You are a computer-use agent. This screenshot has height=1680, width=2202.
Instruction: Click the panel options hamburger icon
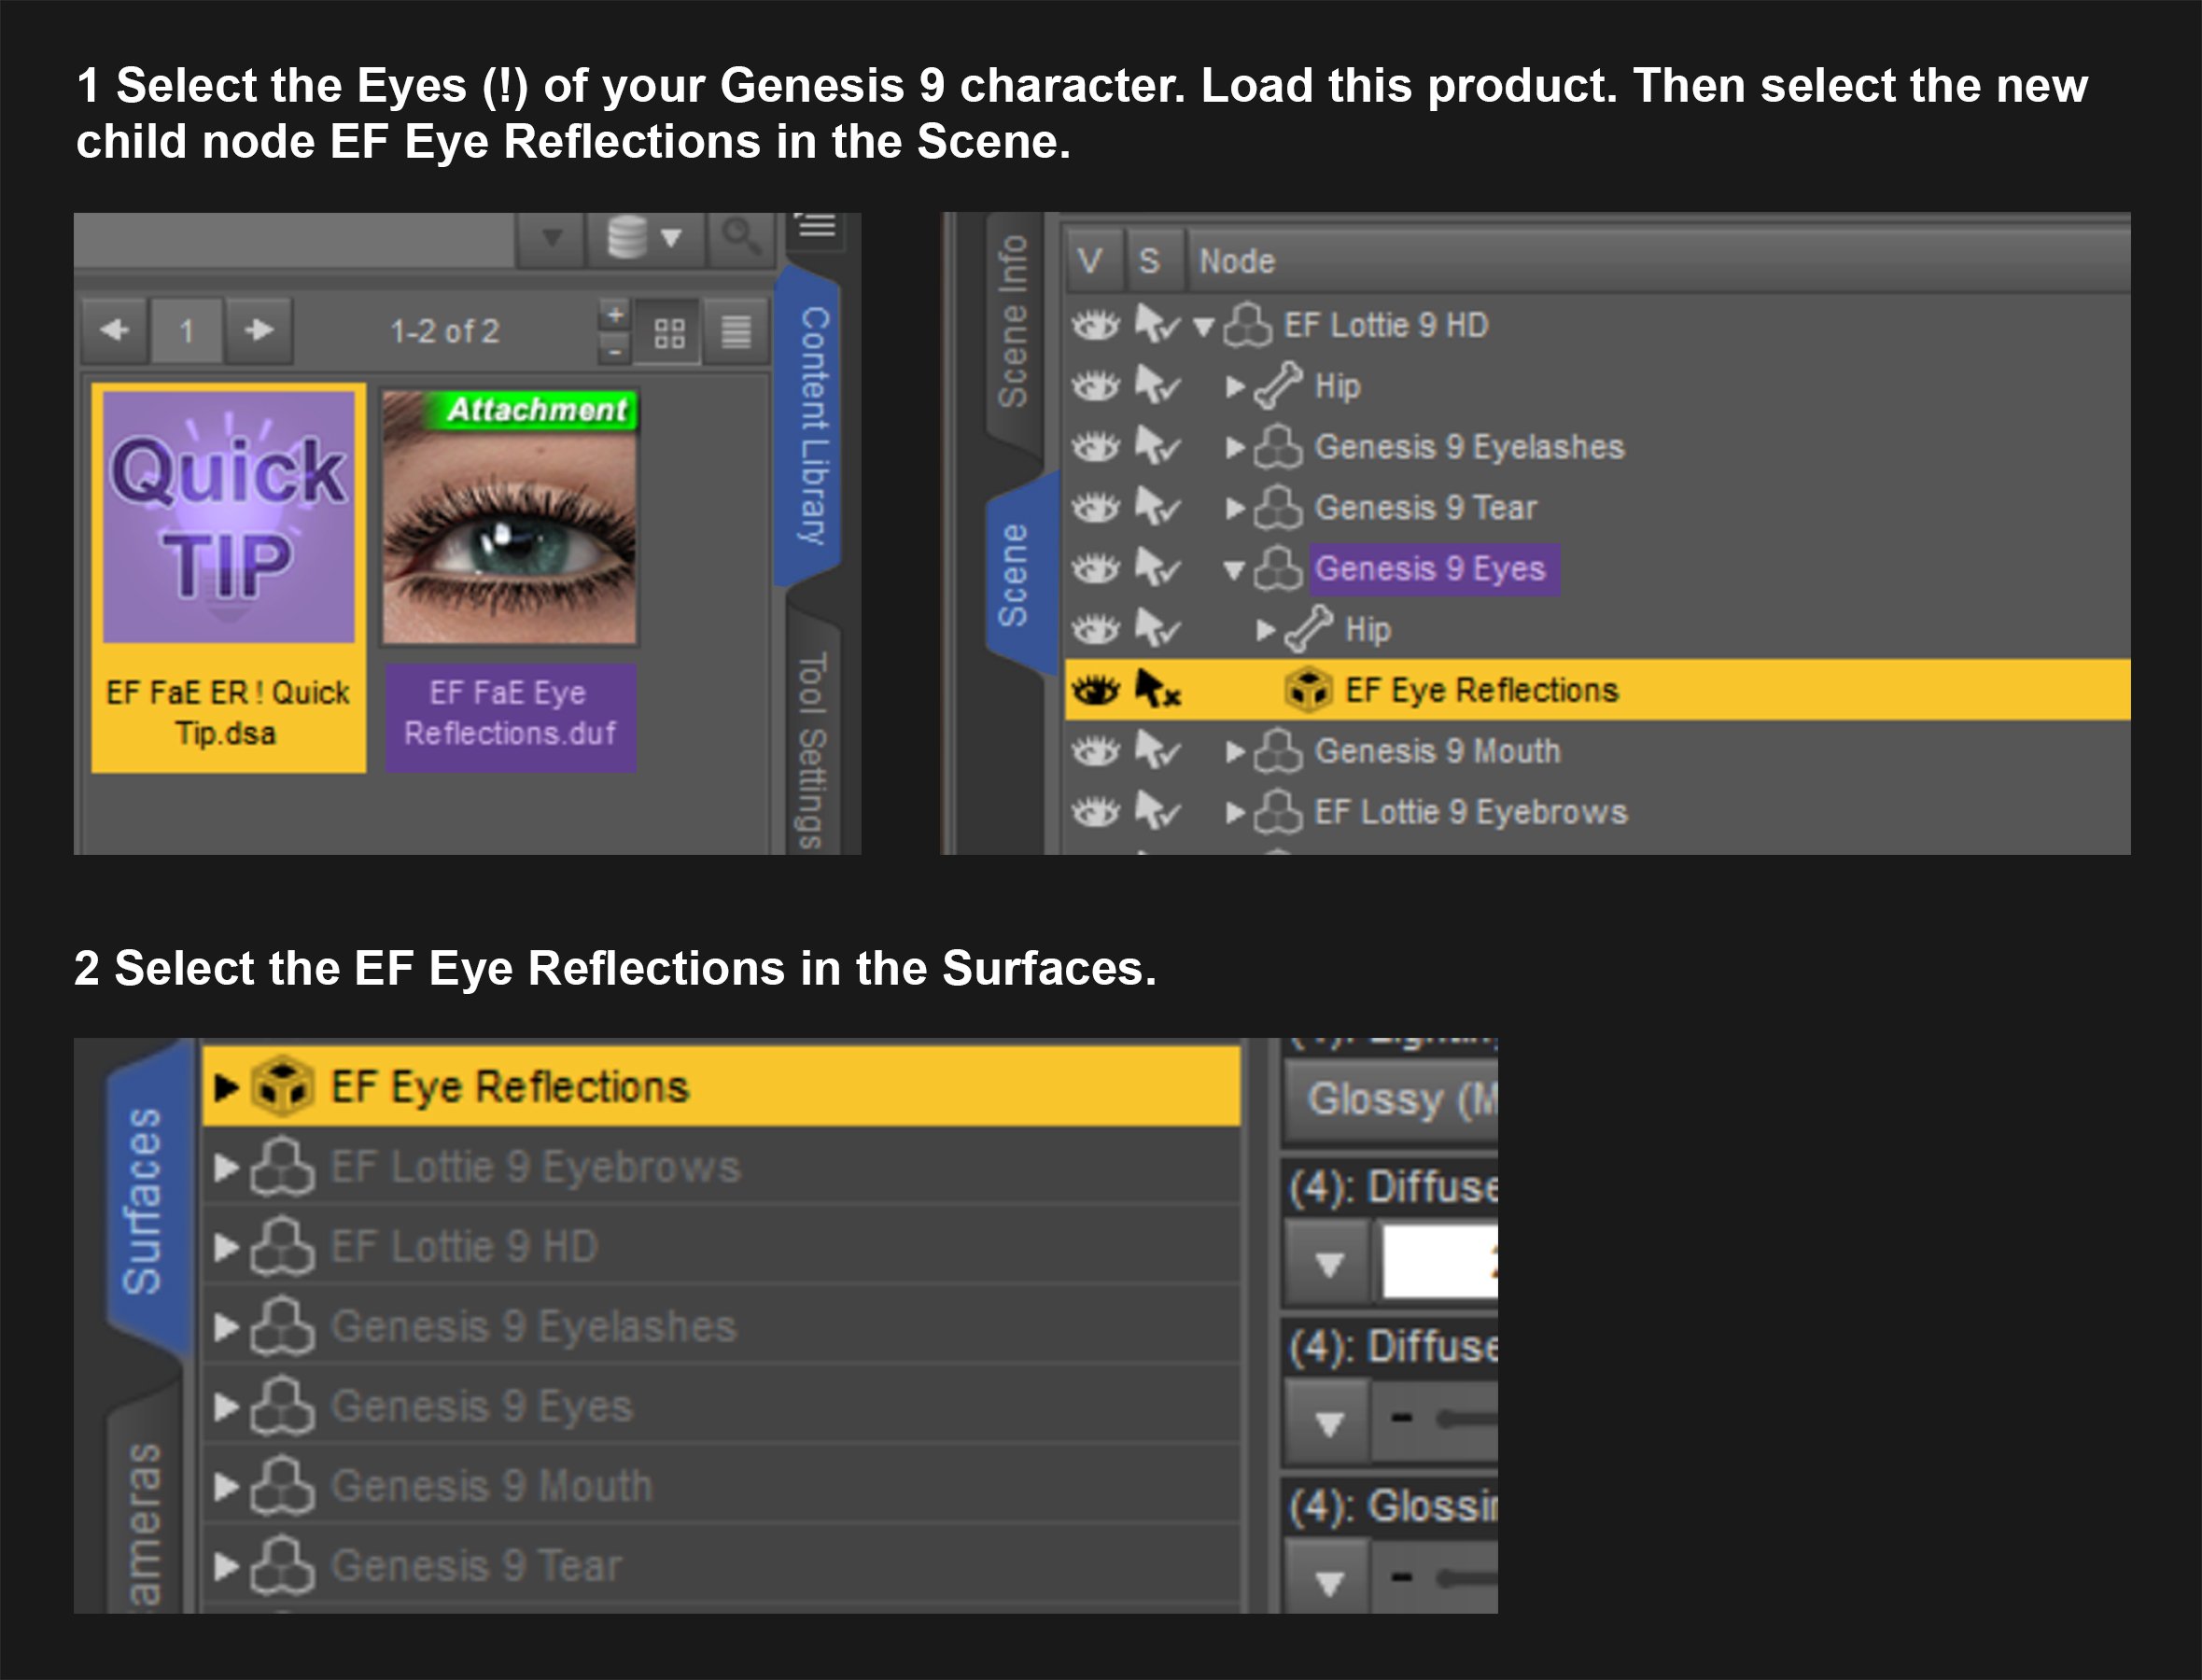point(818,225)
